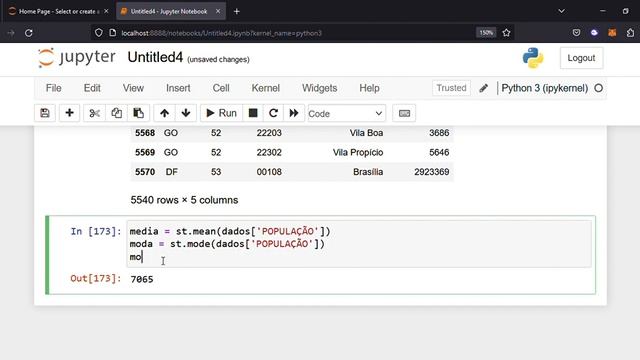Save the notebook with the floppy disk icon
This screenshot has height=360, width=640.
45,113
